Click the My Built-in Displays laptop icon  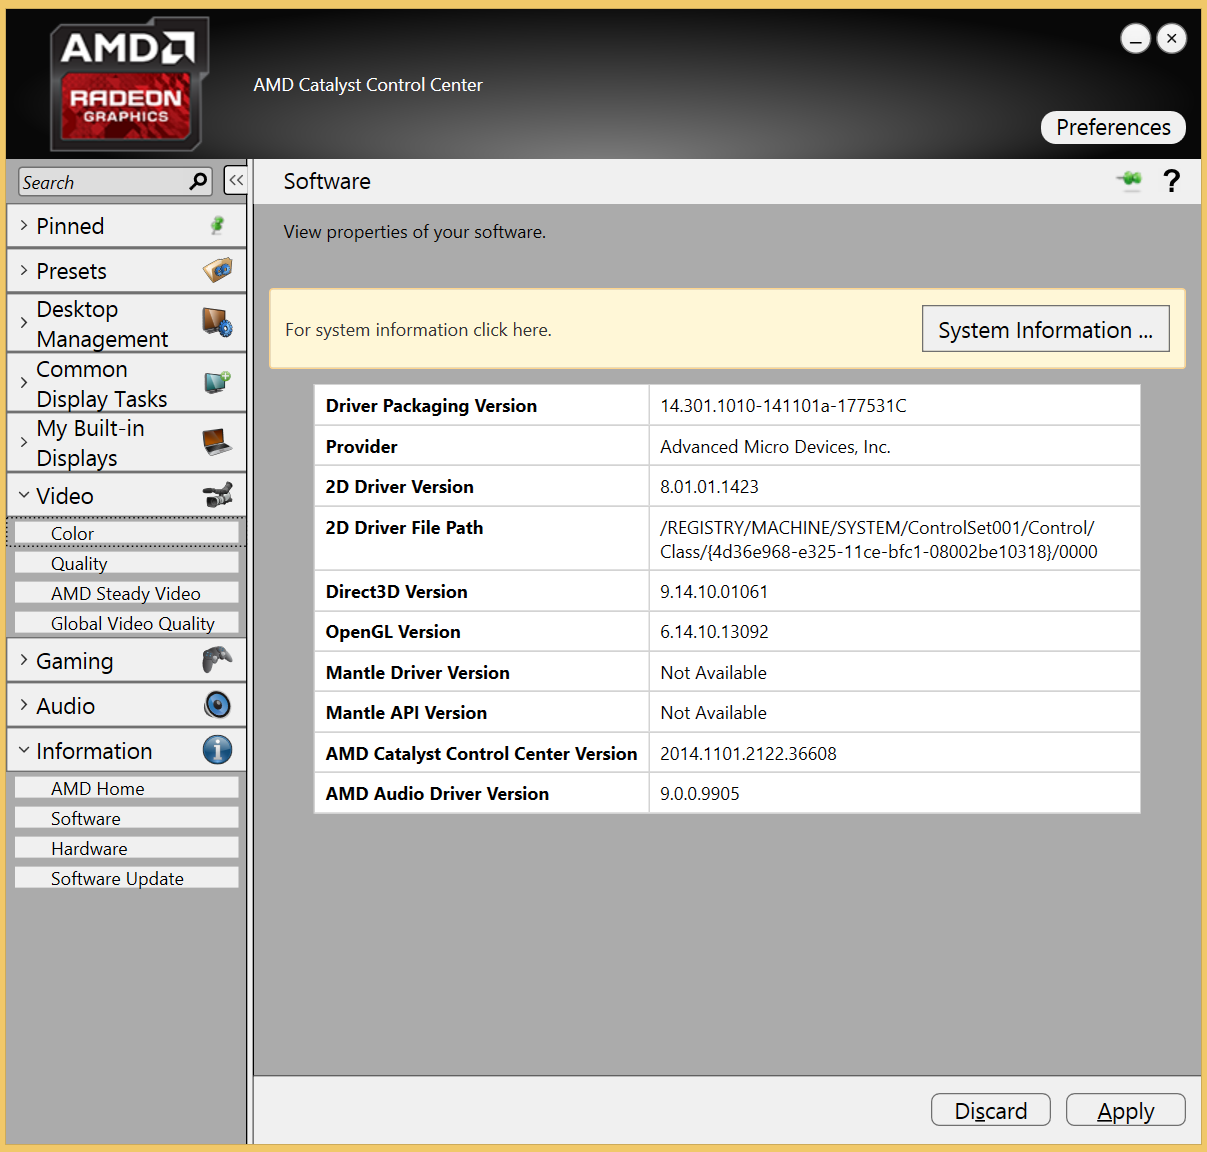click(x=217, y=441)
